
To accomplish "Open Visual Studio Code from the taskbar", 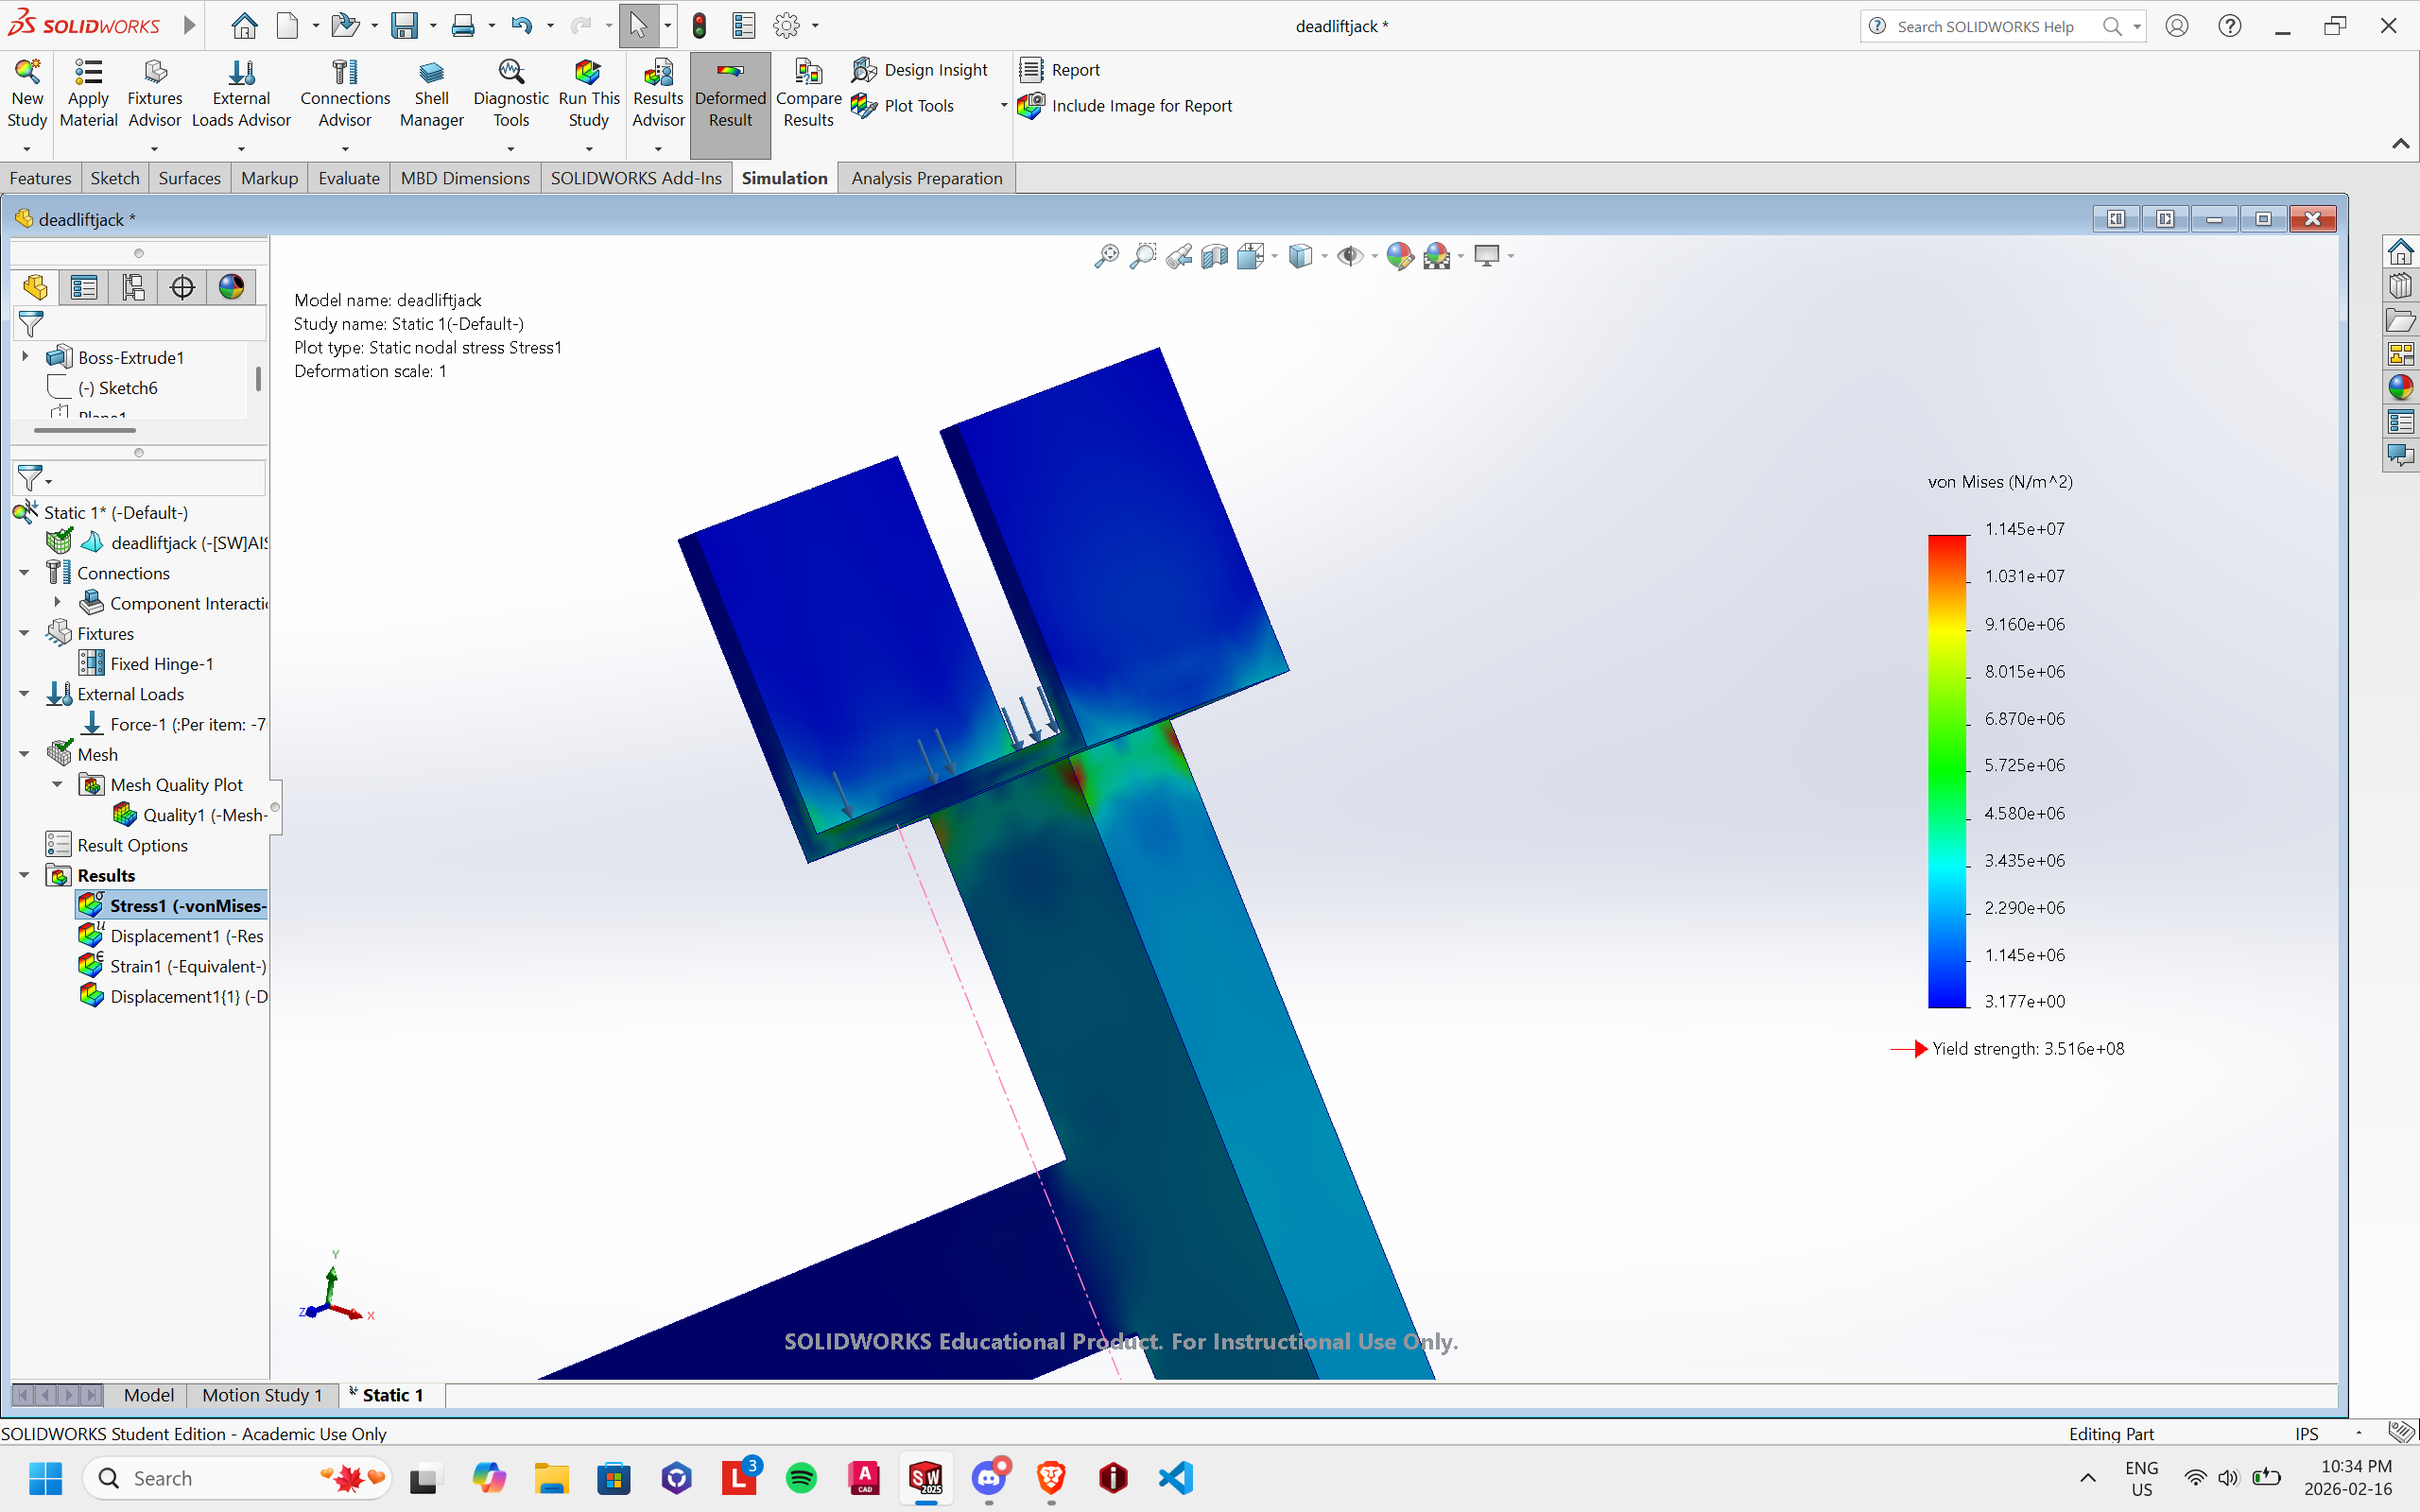I will pos(1176,1478).
